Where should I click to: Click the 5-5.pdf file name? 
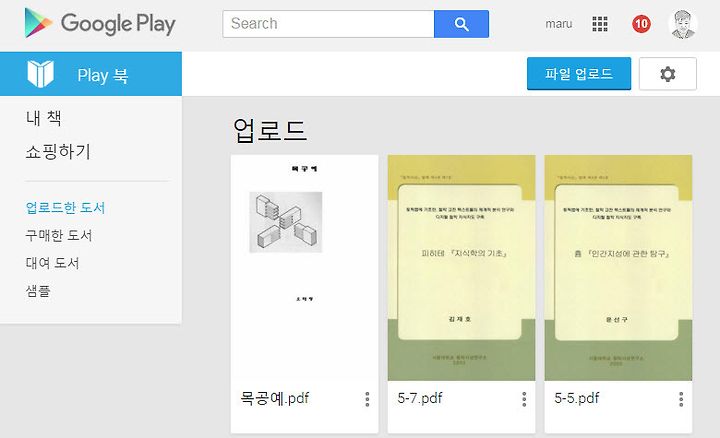(576, 398)
